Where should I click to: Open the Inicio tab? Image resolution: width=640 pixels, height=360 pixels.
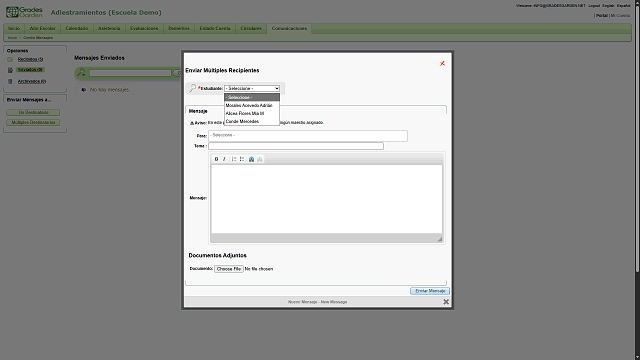click(14, 29)
